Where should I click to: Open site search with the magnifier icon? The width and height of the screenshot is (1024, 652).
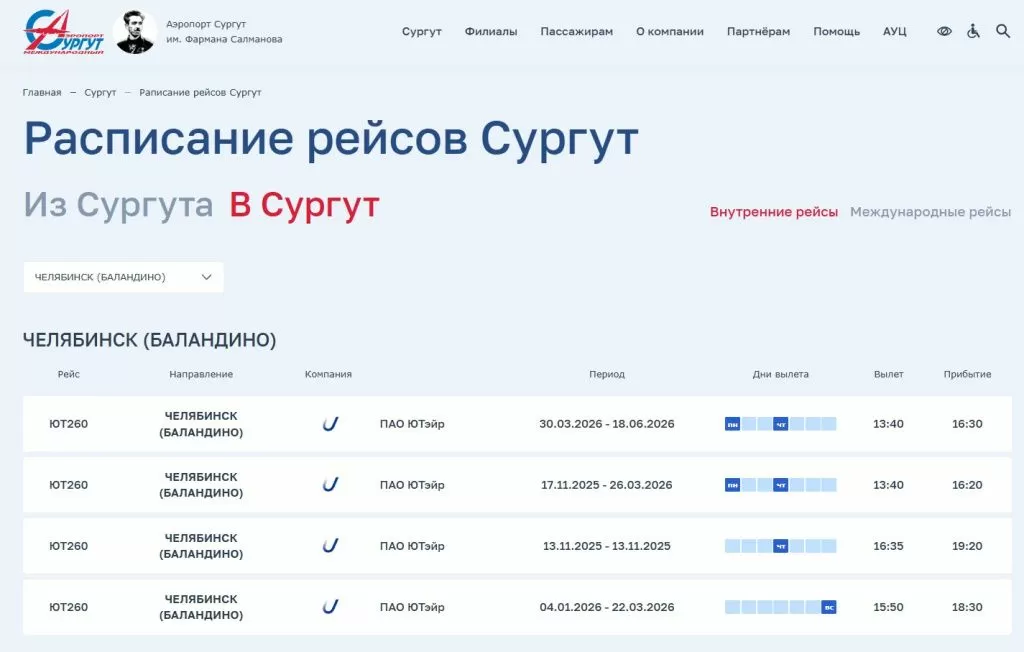tap(1003, 31)
